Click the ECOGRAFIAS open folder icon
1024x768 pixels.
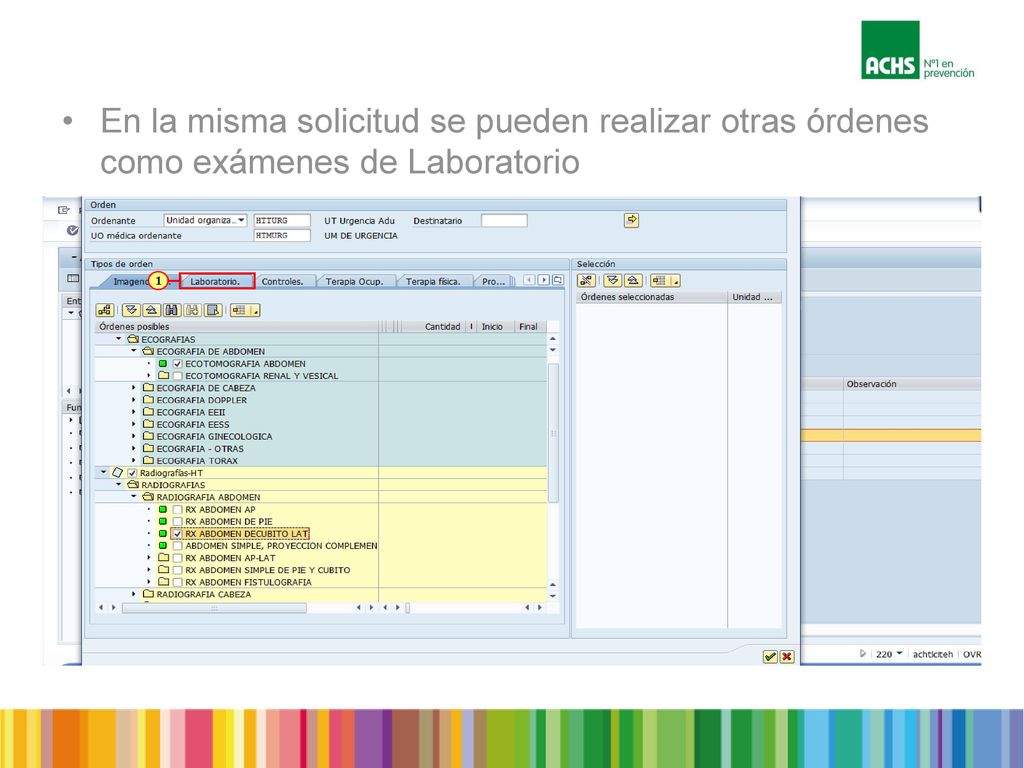pos(133,339)
